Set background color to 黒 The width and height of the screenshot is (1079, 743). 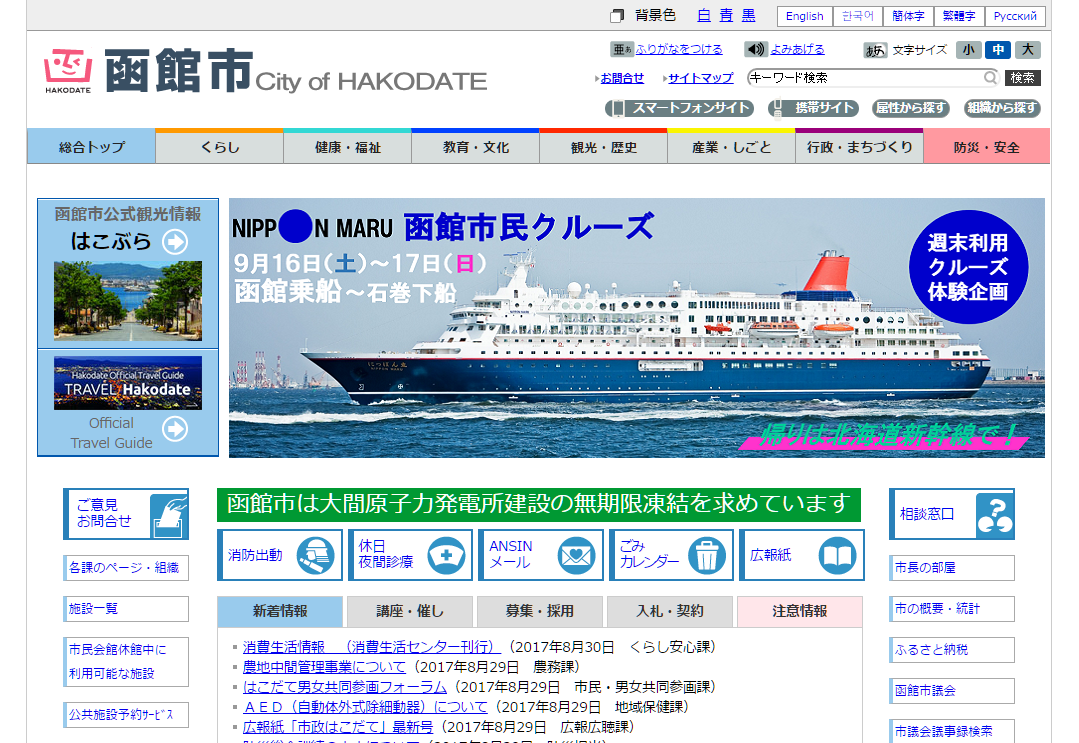(x=749, y=15)
